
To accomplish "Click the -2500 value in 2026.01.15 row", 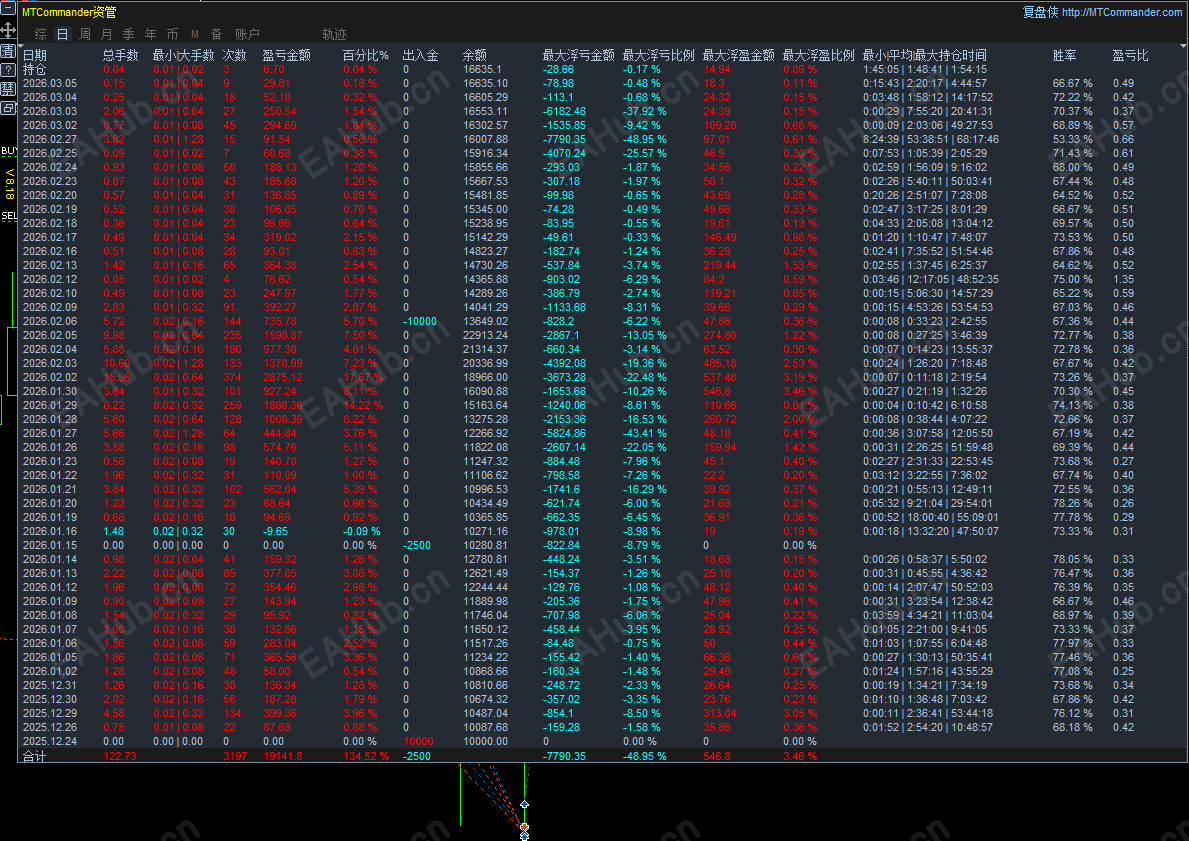I will coord(417,545).
